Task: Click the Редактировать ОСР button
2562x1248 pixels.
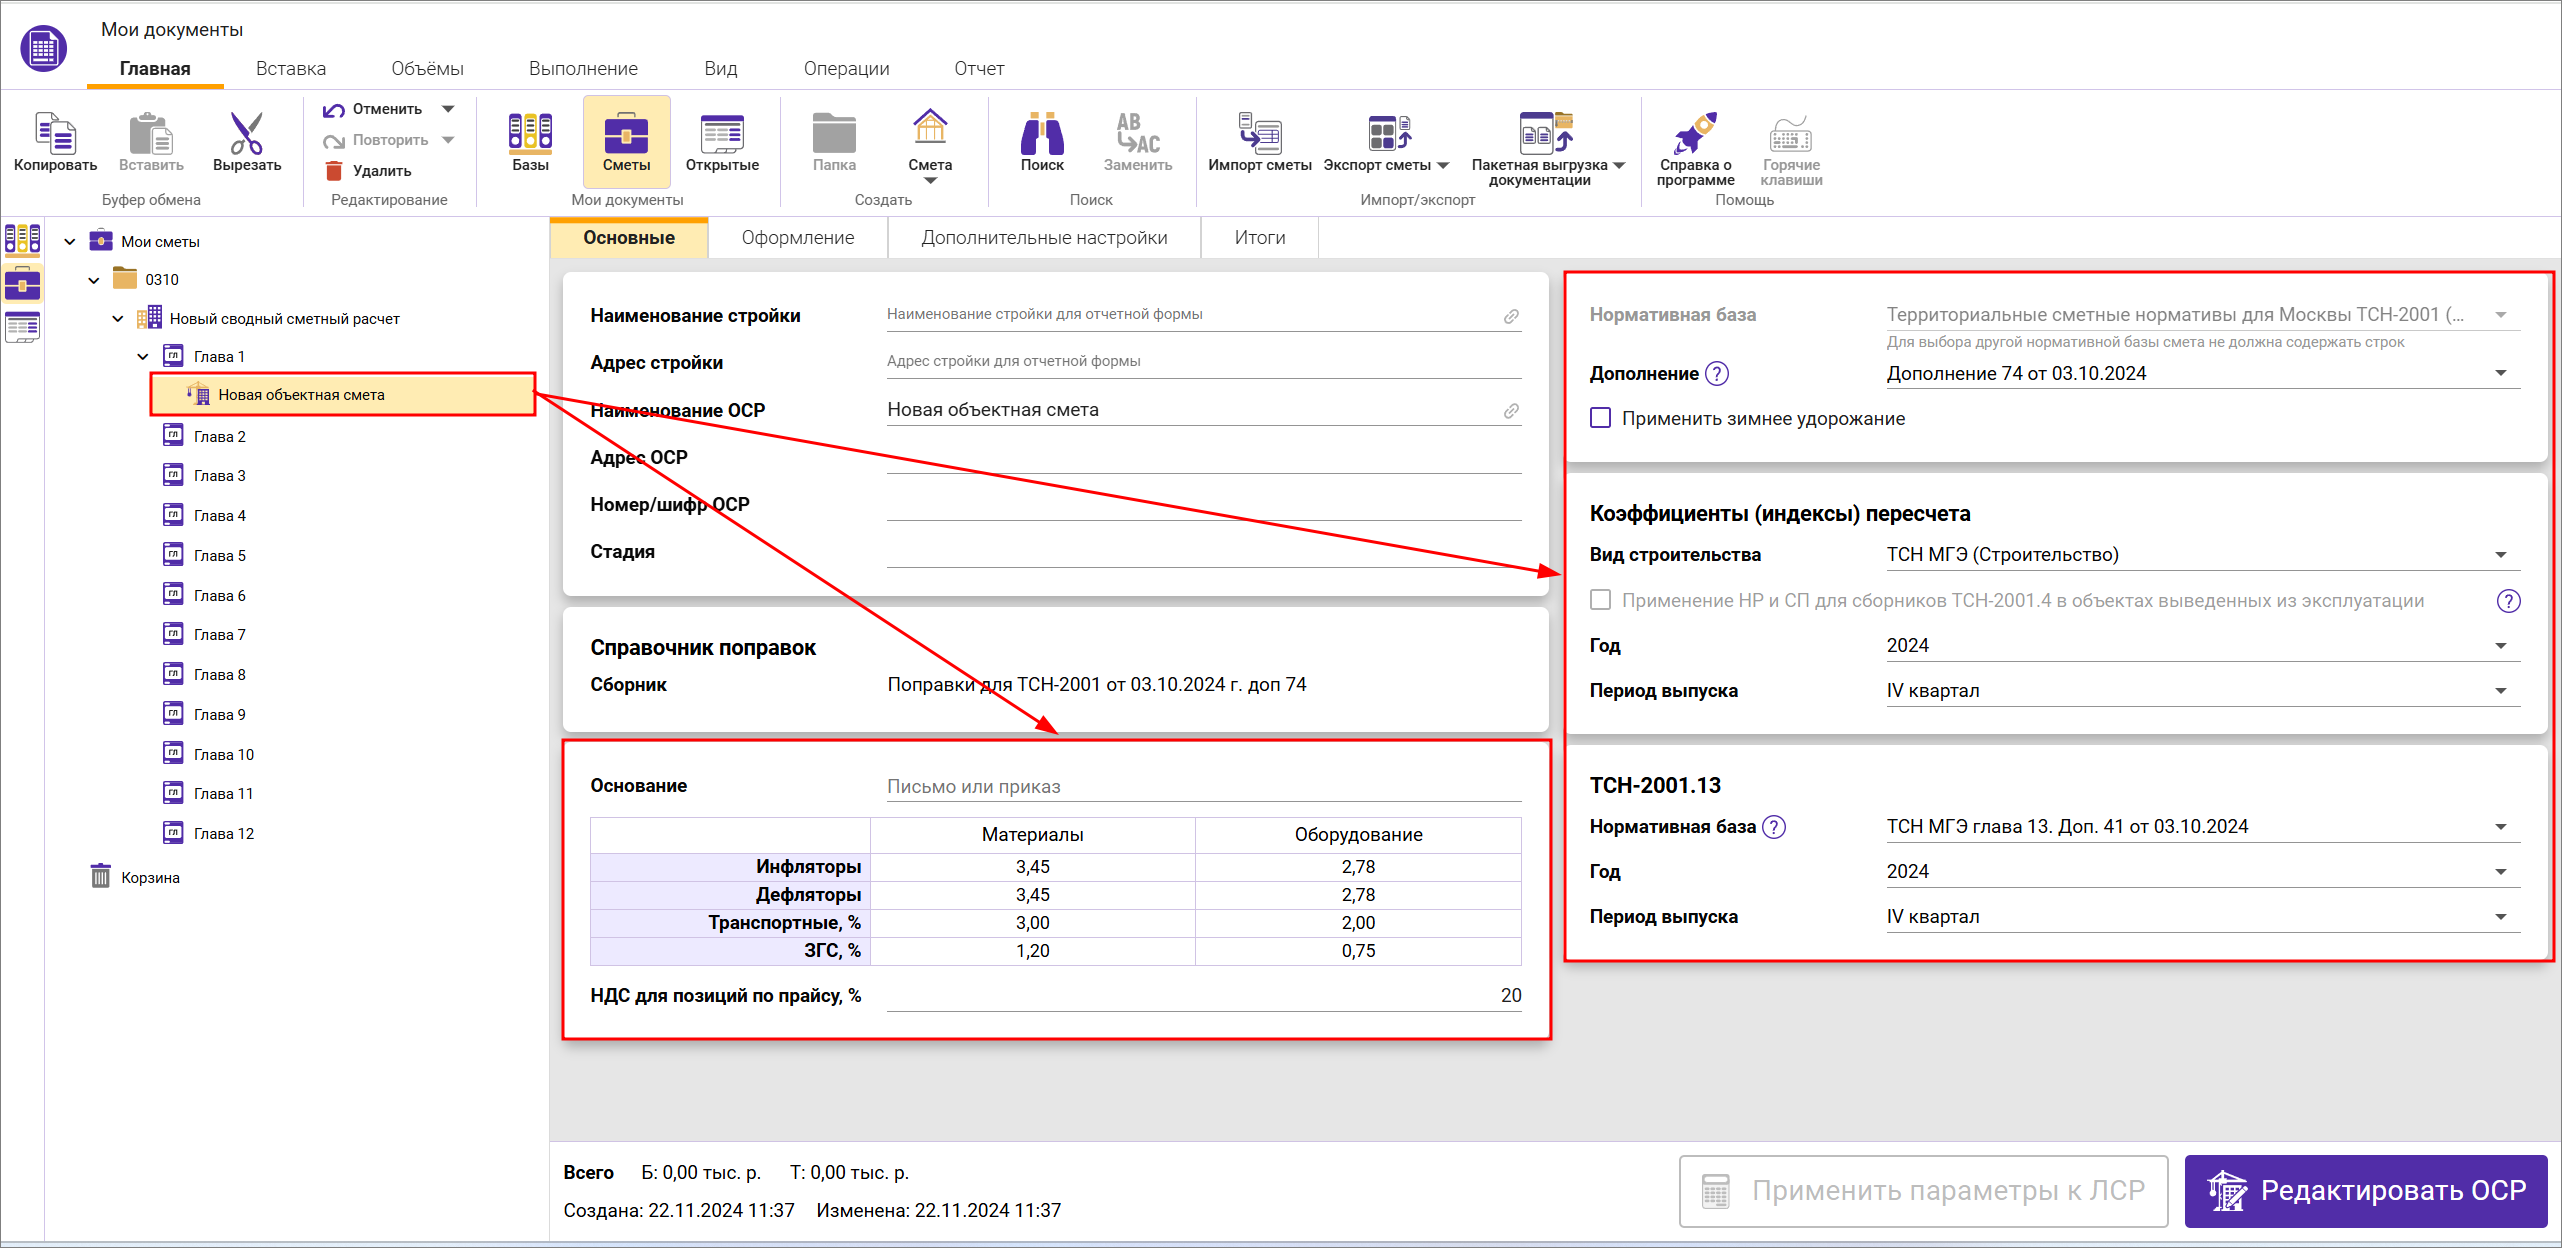Action: 2365,1190
